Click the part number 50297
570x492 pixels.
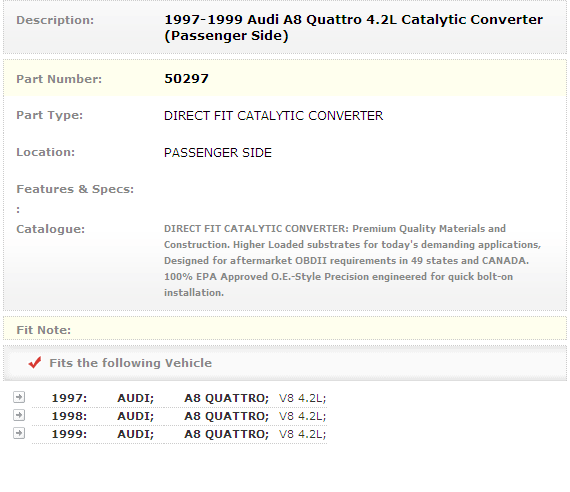coord(186,79)
